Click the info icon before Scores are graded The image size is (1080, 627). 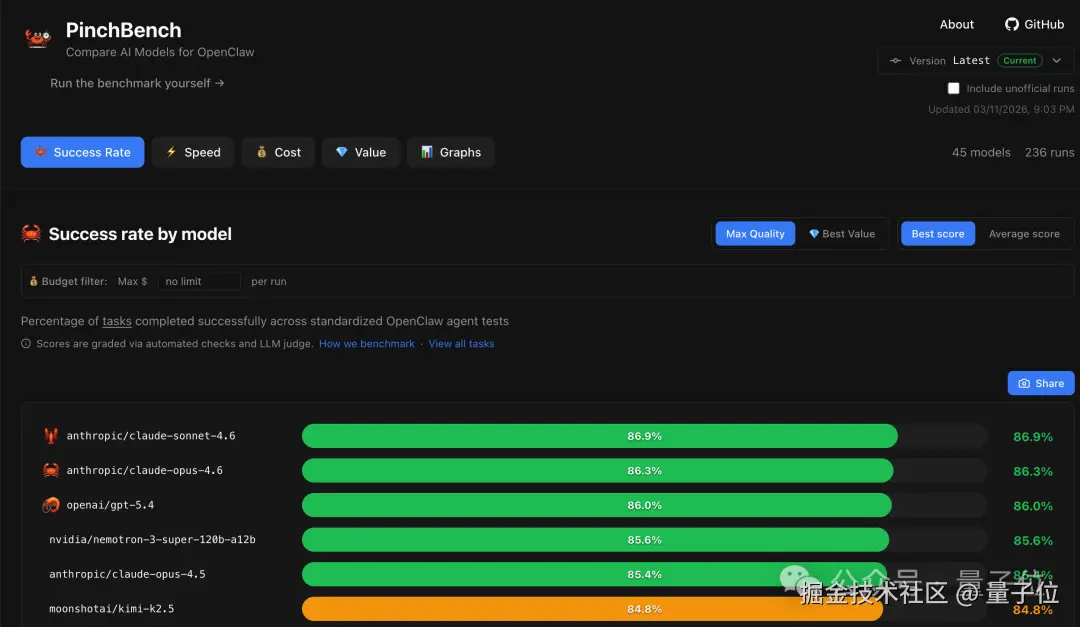coord(26,343)
